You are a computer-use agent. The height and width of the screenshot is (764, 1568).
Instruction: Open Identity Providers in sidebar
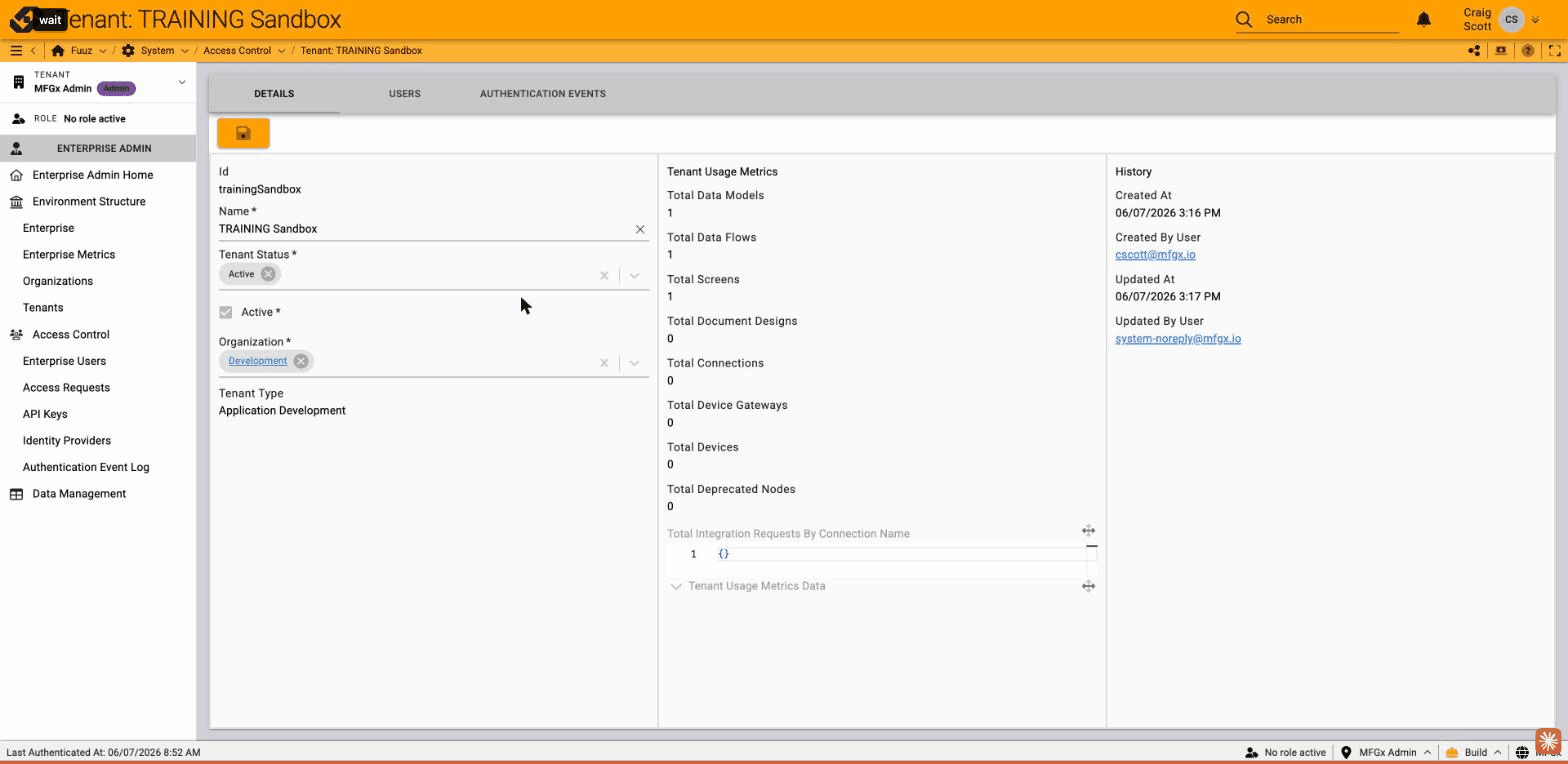[x=67, y=441]
